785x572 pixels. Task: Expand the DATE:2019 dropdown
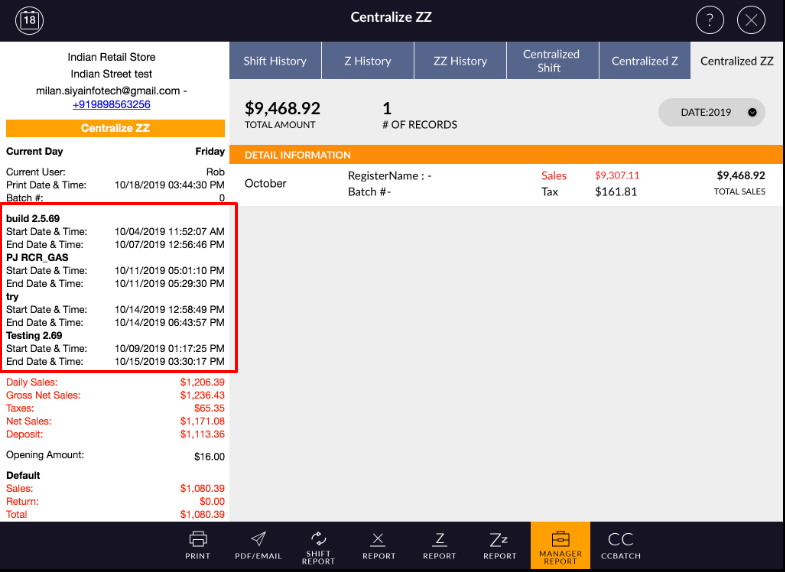[711, 112]
